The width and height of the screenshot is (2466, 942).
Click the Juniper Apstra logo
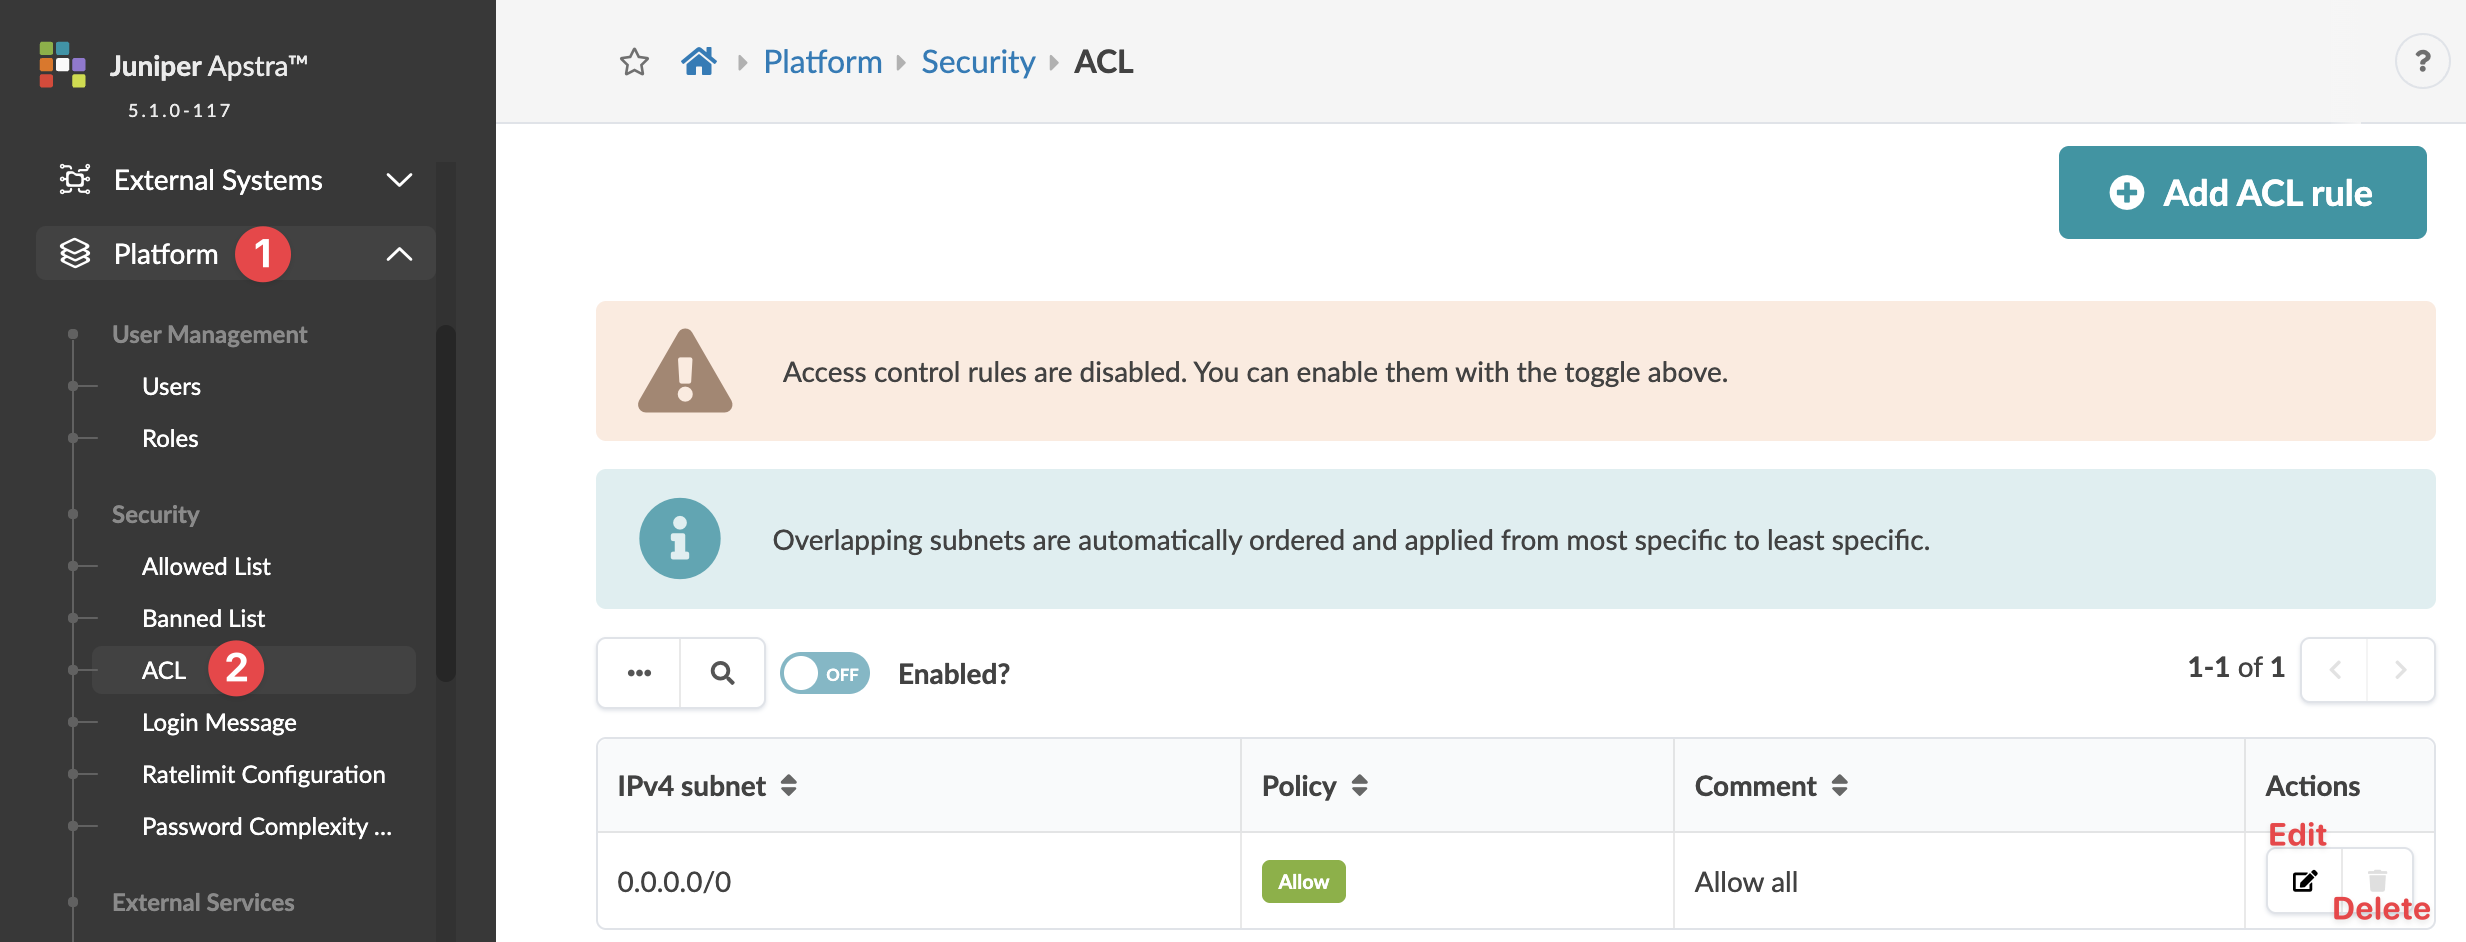pyautogui.click(x=62, y=65)
